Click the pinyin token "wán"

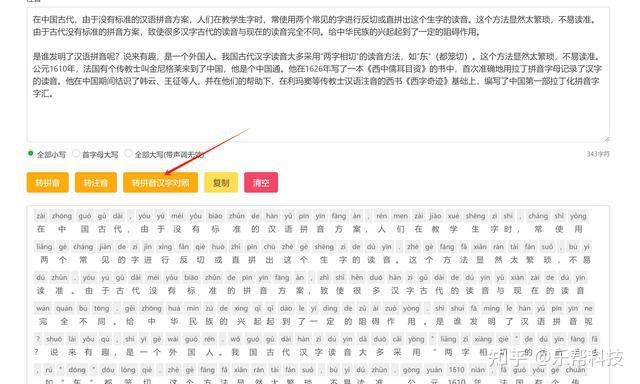43,308
